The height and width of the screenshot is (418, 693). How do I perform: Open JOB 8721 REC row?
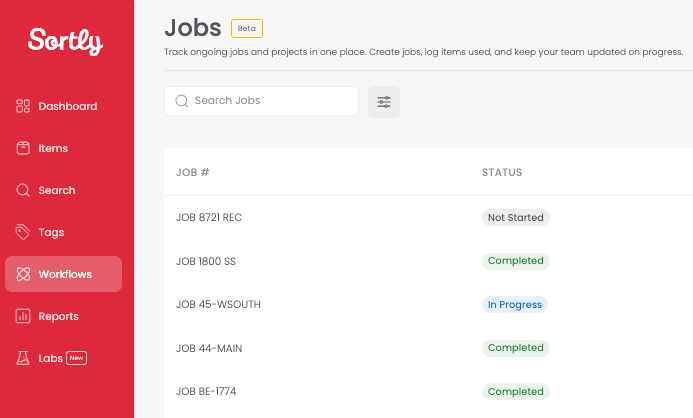tap(428, 217)
